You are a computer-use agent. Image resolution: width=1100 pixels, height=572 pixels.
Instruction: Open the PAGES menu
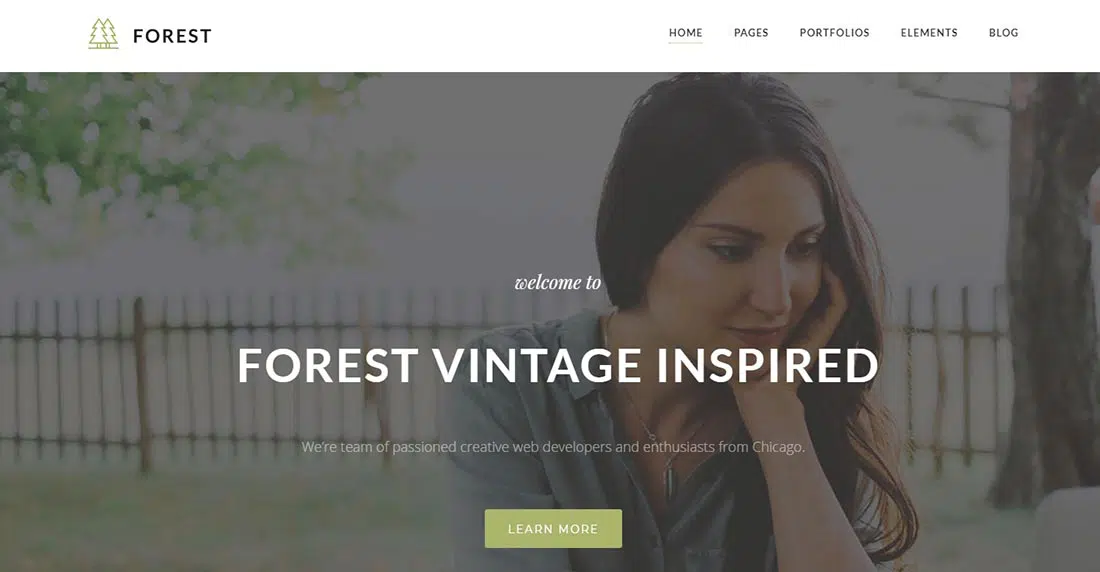[751, 32]
